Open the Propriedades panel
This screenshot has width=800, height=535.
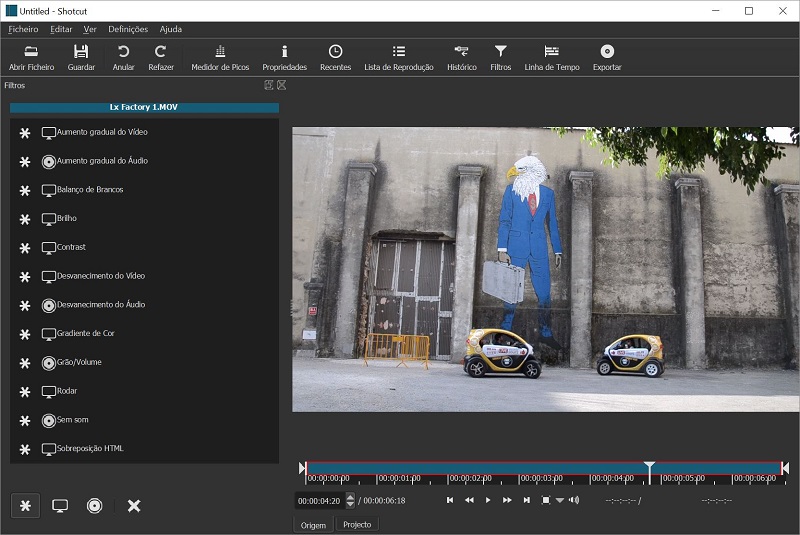tap(285, 58)
